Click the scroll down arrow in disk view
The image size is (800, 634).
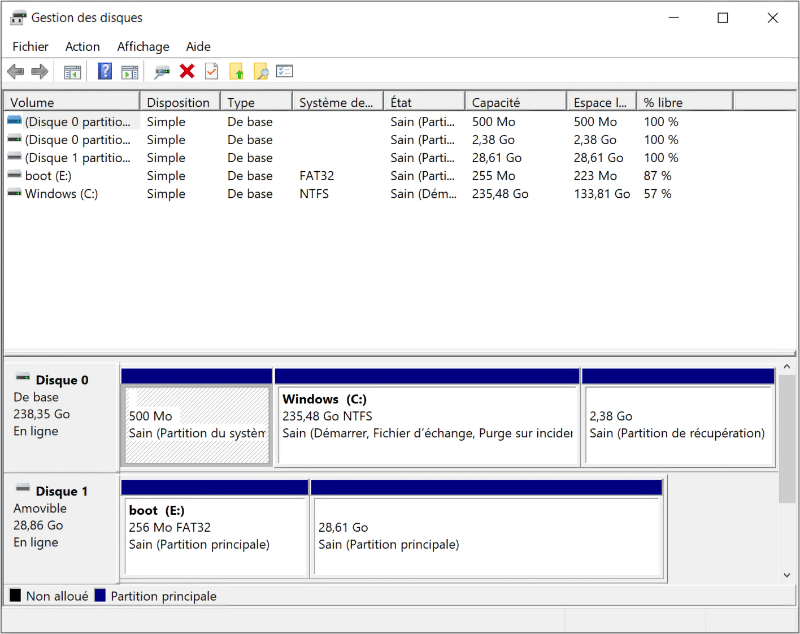pyautogui.click(x=787, y=575)
